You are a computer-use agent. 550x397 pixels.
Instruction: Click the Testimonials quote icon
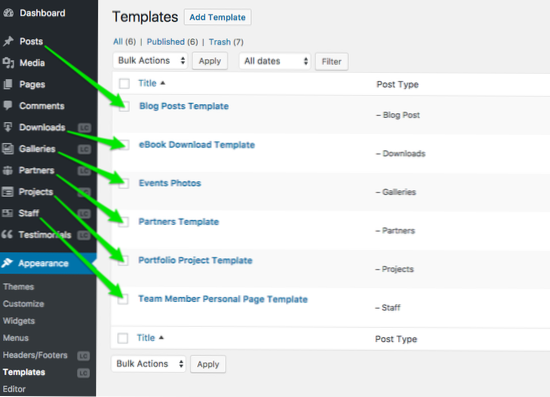[7, 234]
